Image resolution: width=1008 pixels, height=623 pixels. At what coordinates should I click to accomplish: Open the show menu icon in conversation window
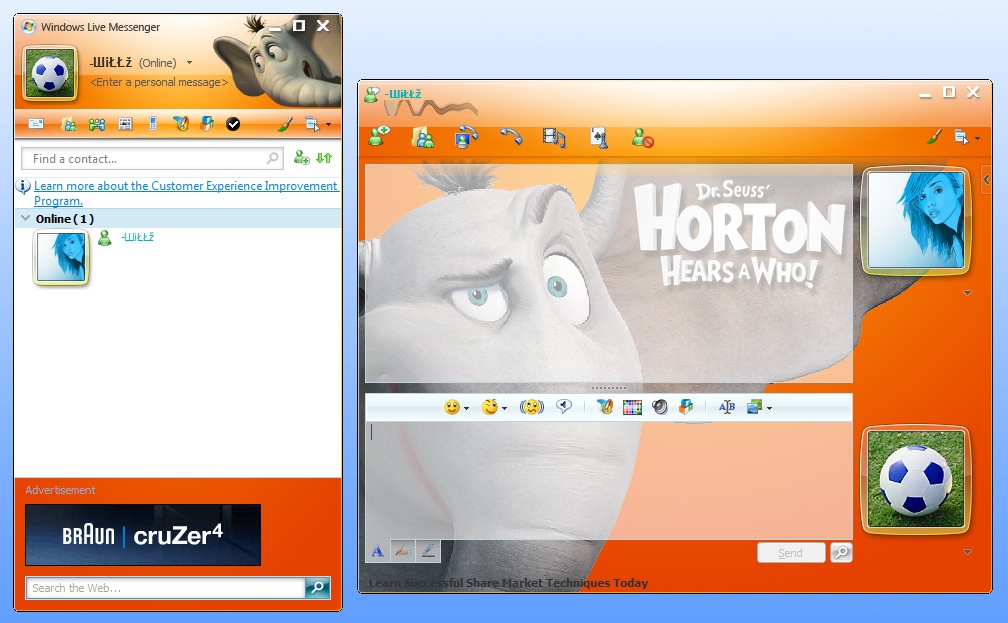coord(962,137)
